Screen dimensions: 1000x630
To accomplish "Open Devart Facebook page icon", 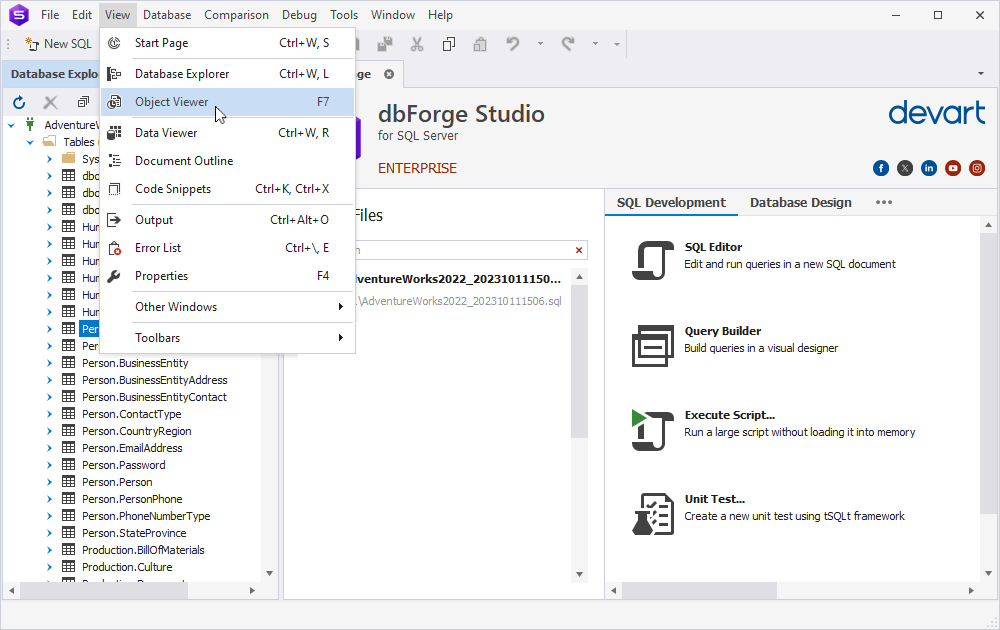I will 881,168.
